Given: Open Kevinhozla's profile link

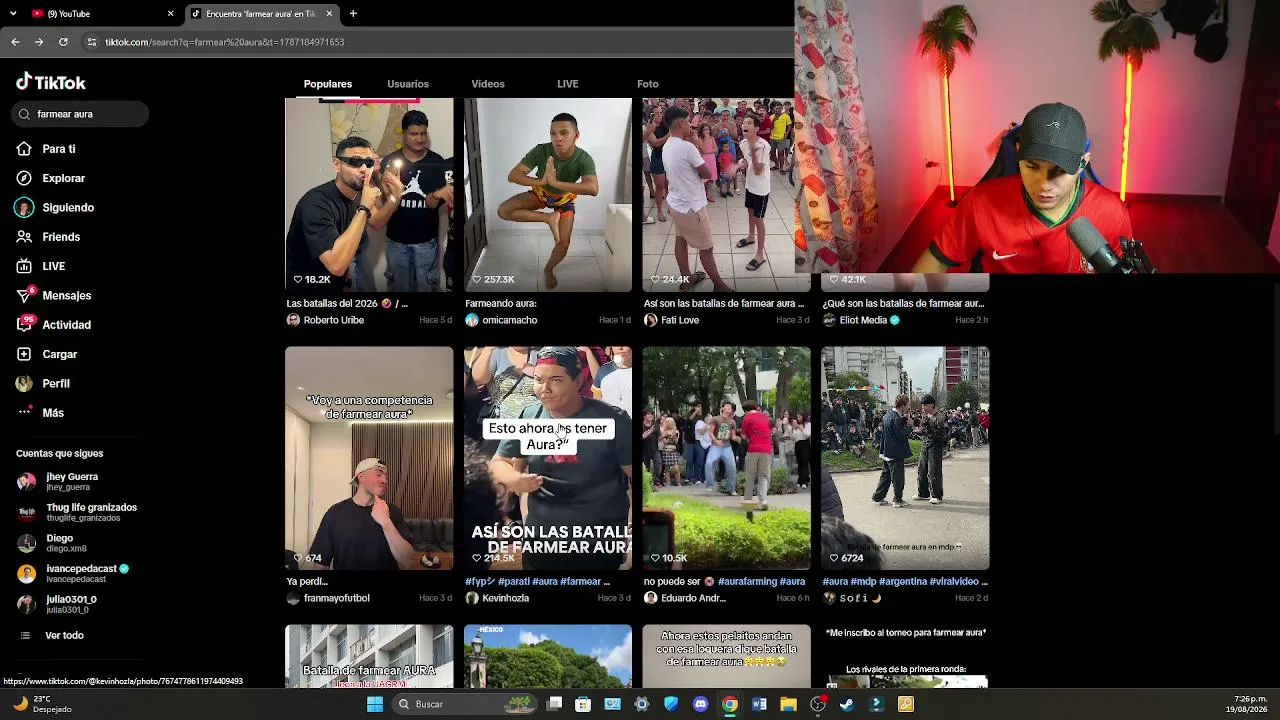Looking at the screenshot, I should click(x=506, y=598).
